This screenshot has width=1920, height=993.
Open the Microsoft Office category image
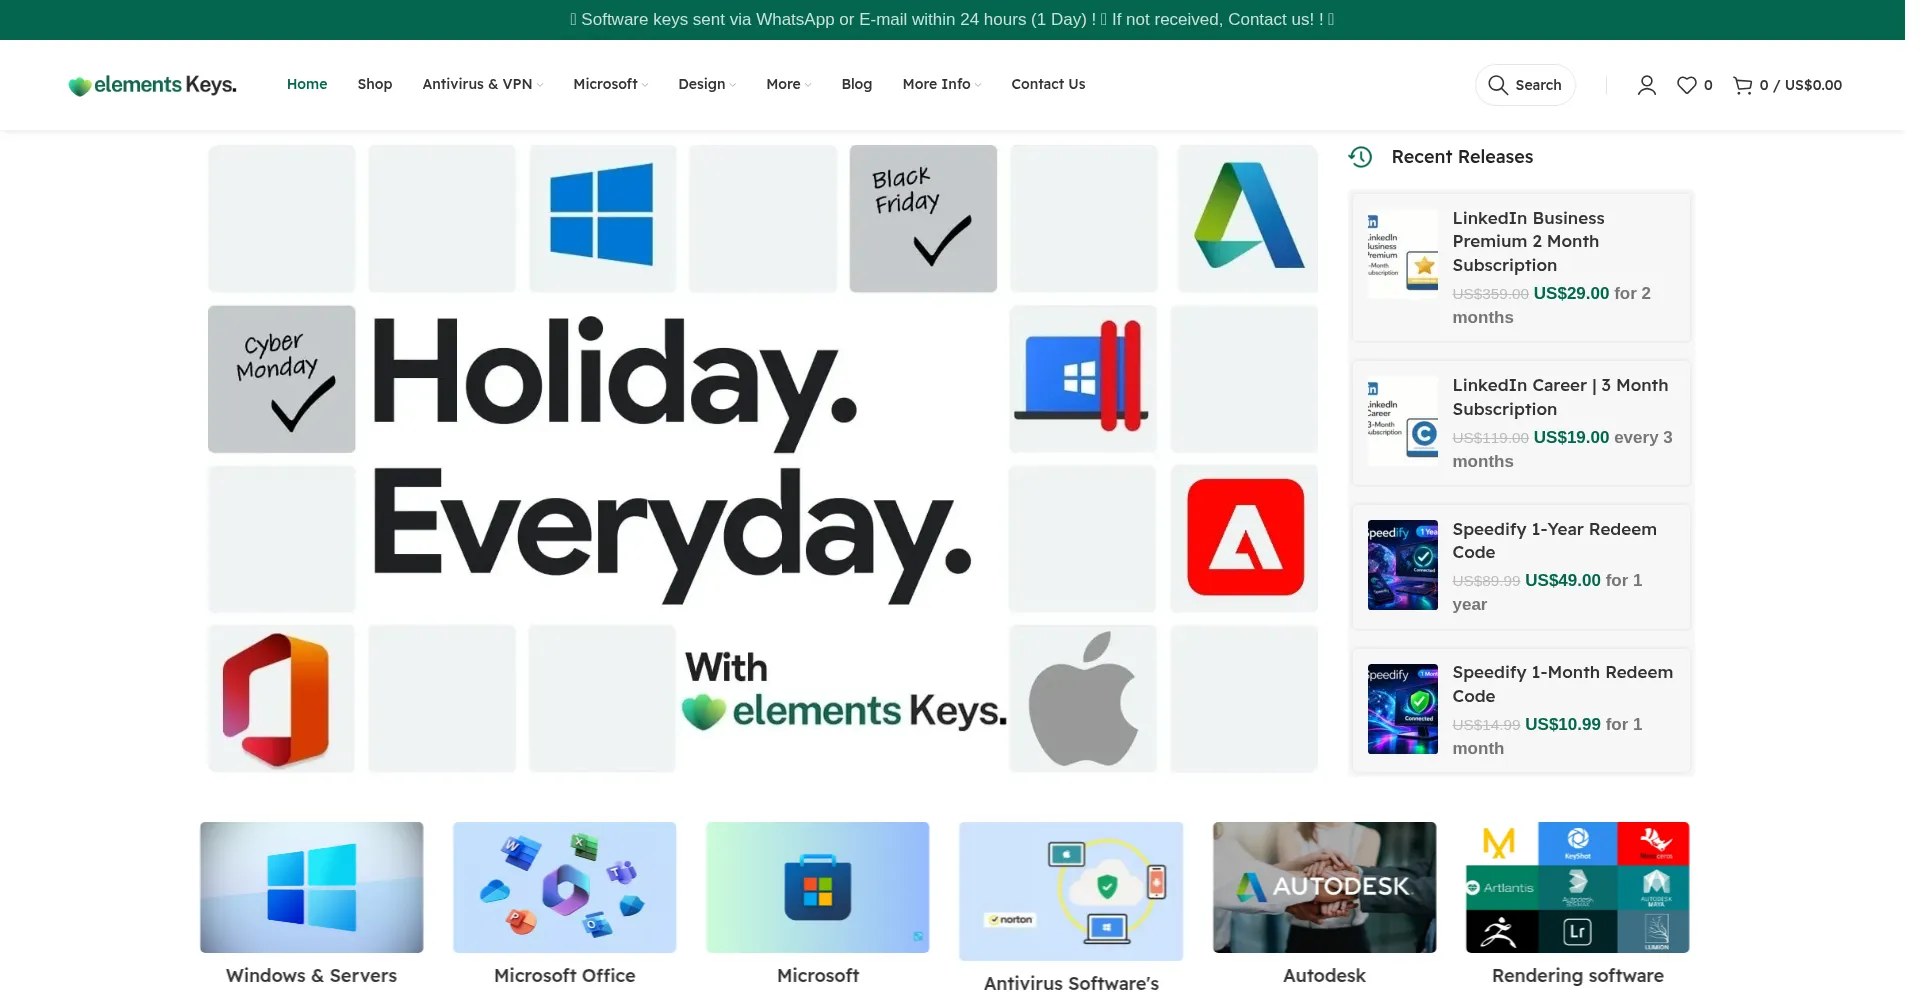pos(565,887)
